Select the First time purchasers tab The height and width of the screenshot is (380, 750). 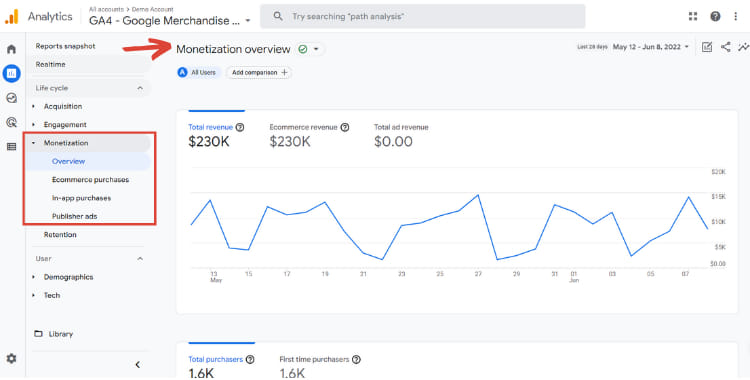[x=320, y=366]
